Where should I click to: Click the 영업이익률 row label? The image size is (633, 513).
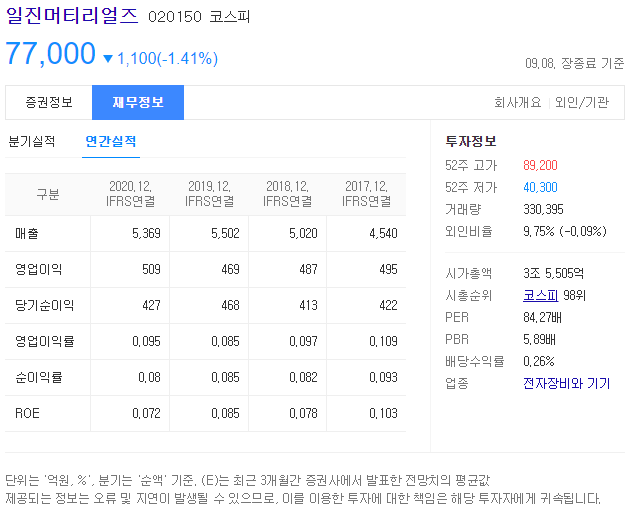click(44, 341)
